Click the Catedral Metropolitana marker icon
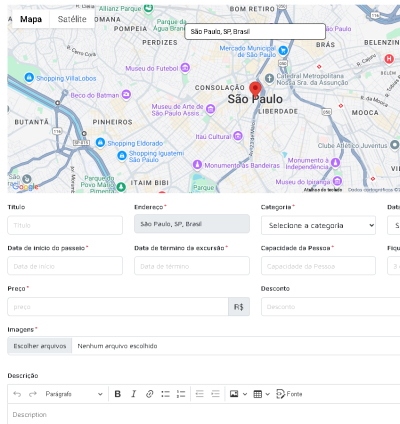Screen dimensions: 400x424 tap(269, 78)
